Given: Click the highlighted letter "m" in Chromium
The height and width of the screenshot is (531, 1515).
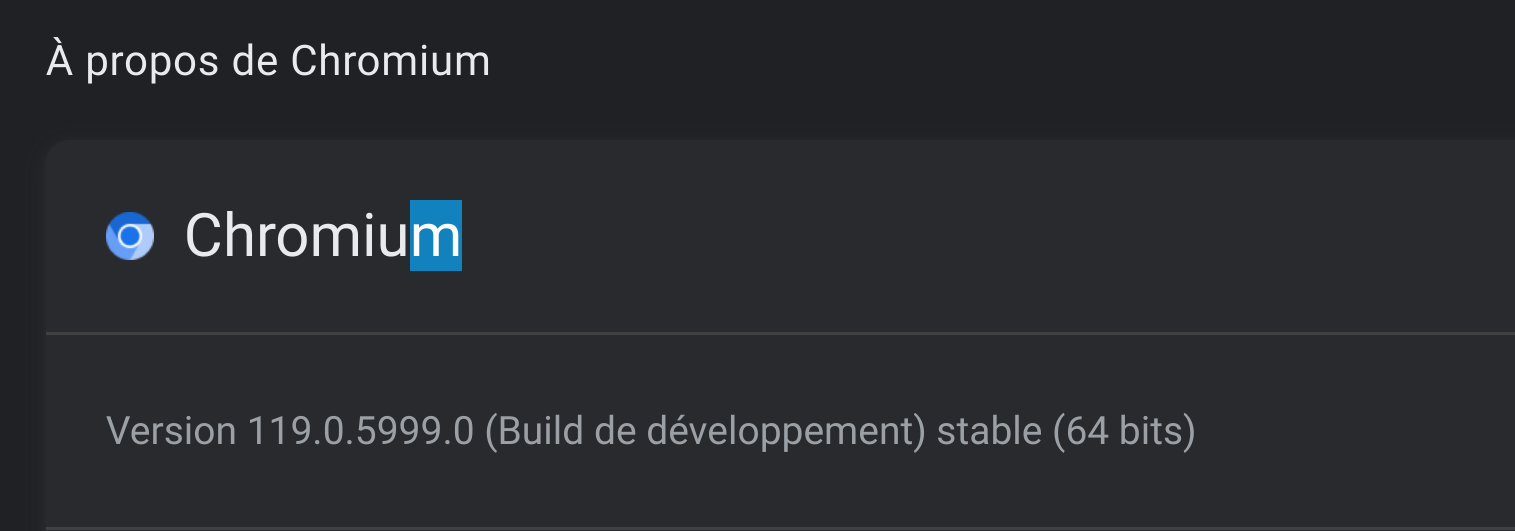Looking at the screenshot, I should click(x=436, y=237).
